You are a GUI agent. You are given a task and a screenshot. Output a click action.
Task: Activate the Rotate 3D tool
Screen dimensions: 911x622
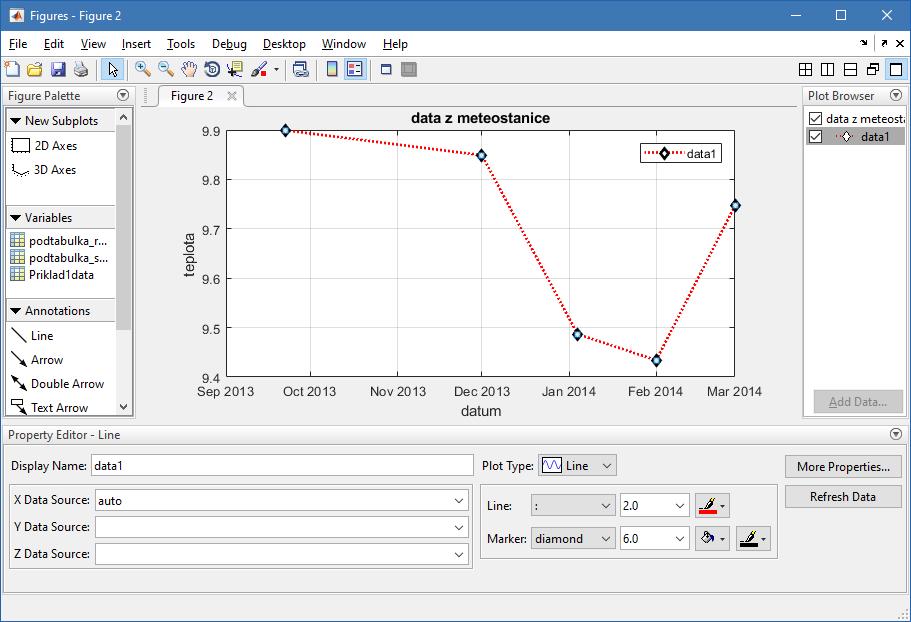pos(212,70)
